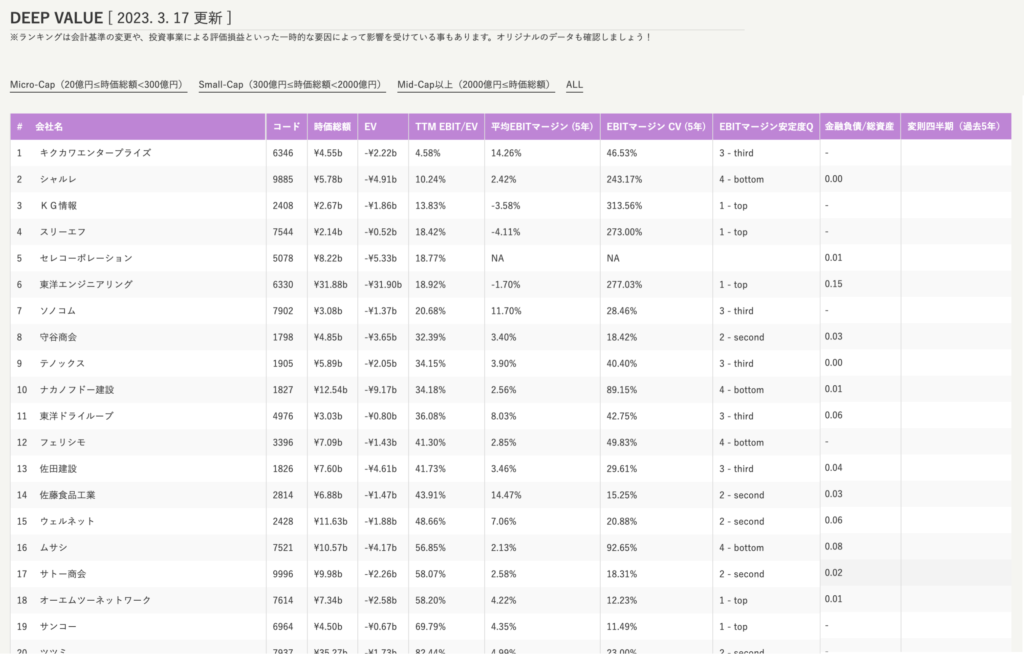
Task: Sort by the コード column header
Action: click(286, 127)
